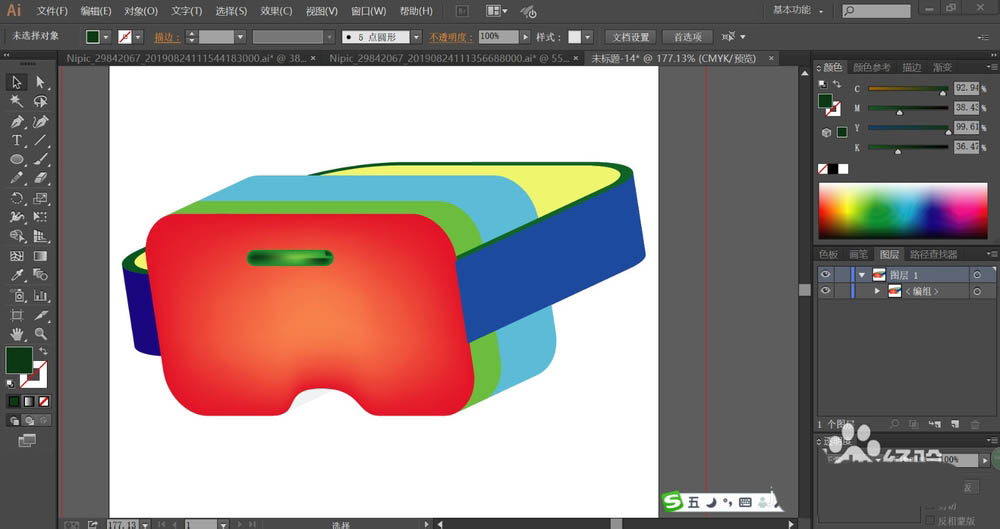1000x529 pixels.
Task: Click the Change Screen Mode icon
Action: [27, 440]
